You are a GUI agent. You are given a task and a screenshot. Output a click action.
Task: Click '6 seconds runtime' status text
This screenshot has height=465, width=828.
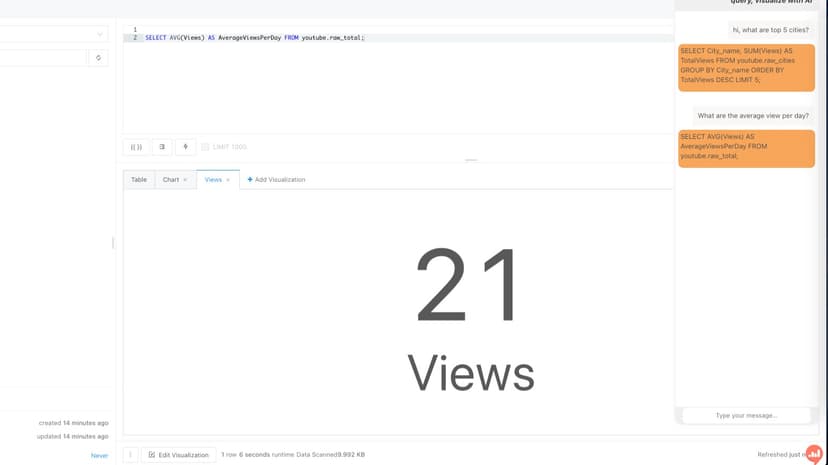(267, 454)
